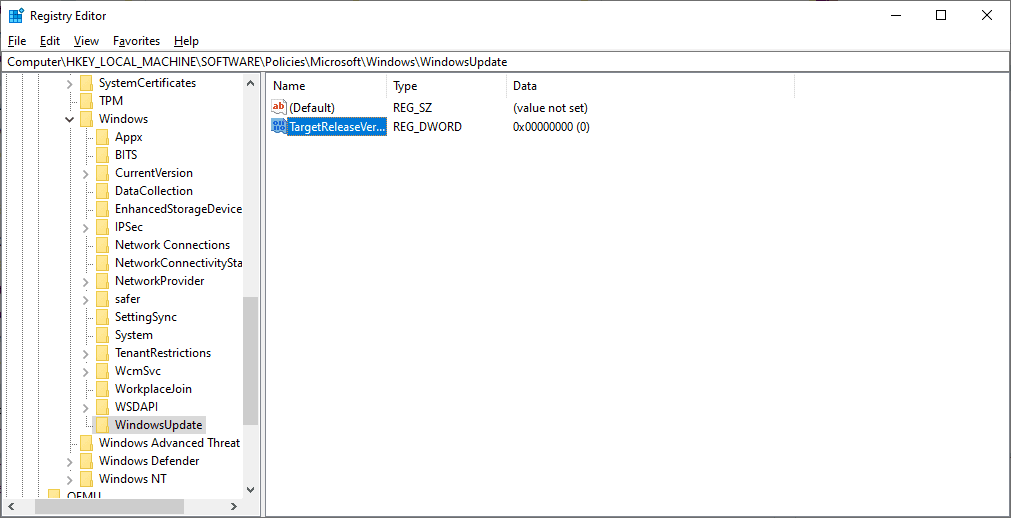Click the tree scroll up arrow

(x=251, y=83)
